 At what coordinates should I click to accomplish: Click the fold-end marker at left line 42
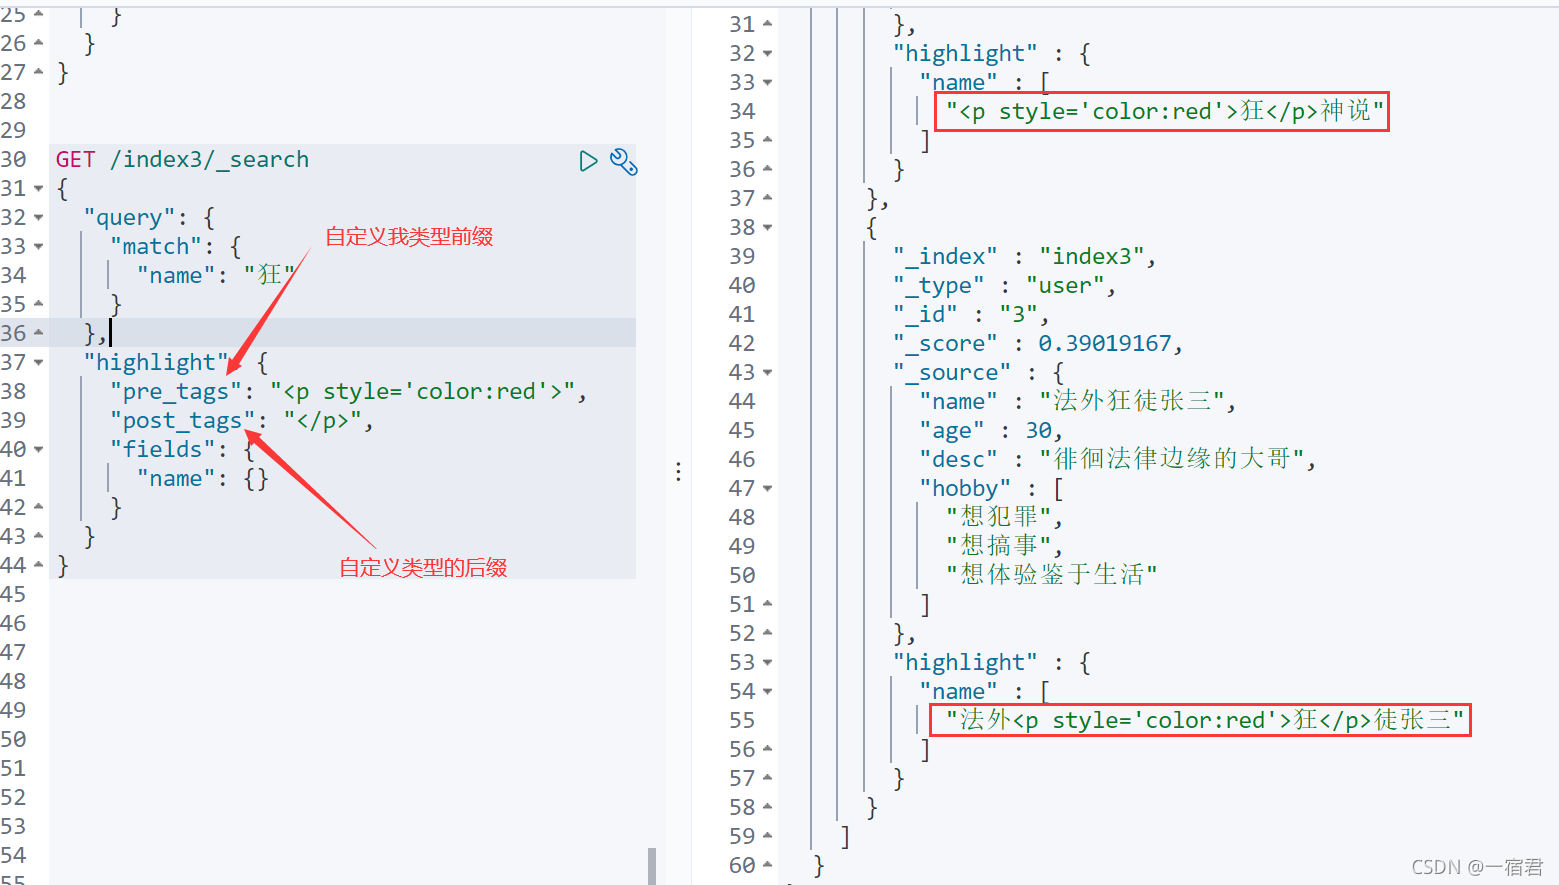point(39,508)
